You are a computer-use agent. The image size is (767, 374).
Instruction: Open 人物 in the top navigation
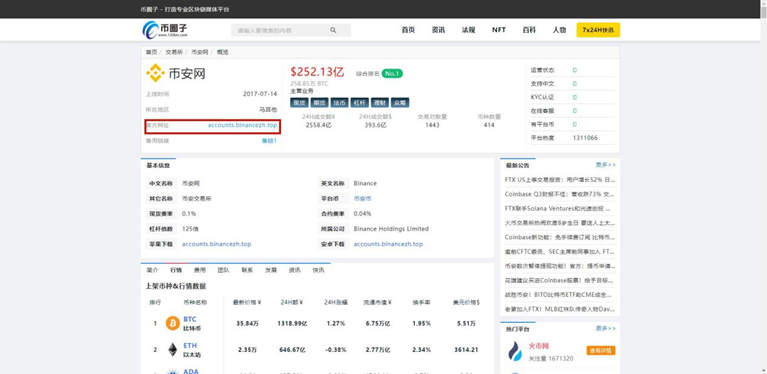pos(560,30)
